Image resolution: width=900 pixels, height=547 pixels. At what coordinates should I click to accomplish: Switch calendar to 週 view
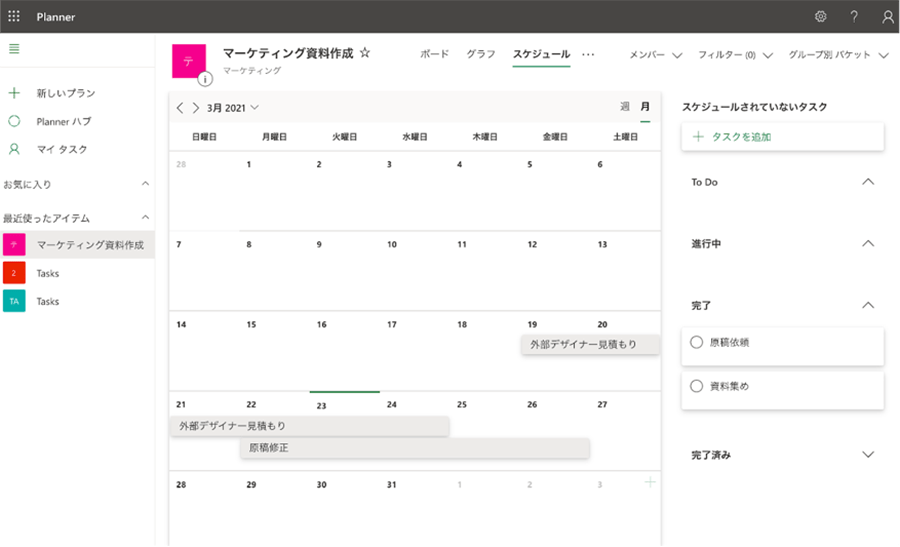coord(625,106)
